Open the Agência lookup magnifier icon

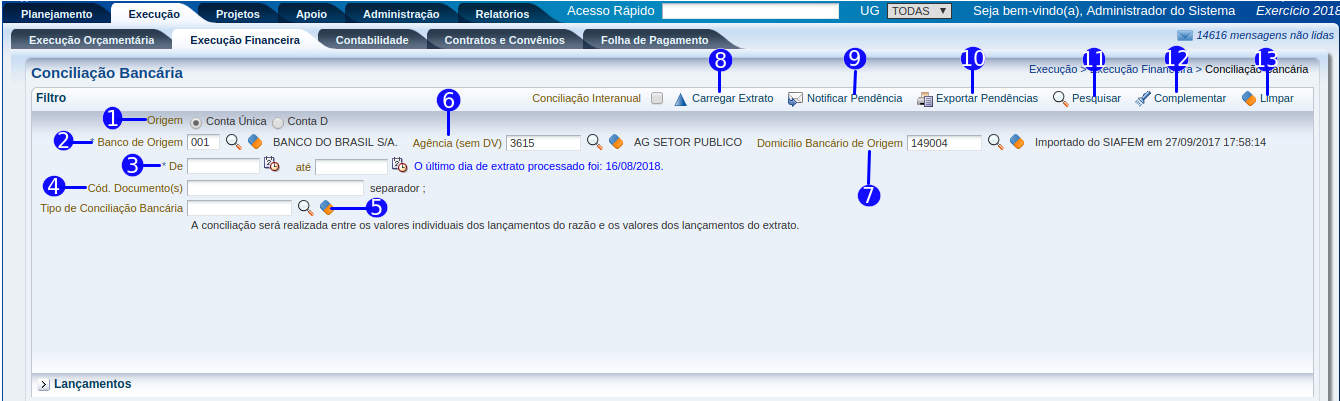point(594,142)
